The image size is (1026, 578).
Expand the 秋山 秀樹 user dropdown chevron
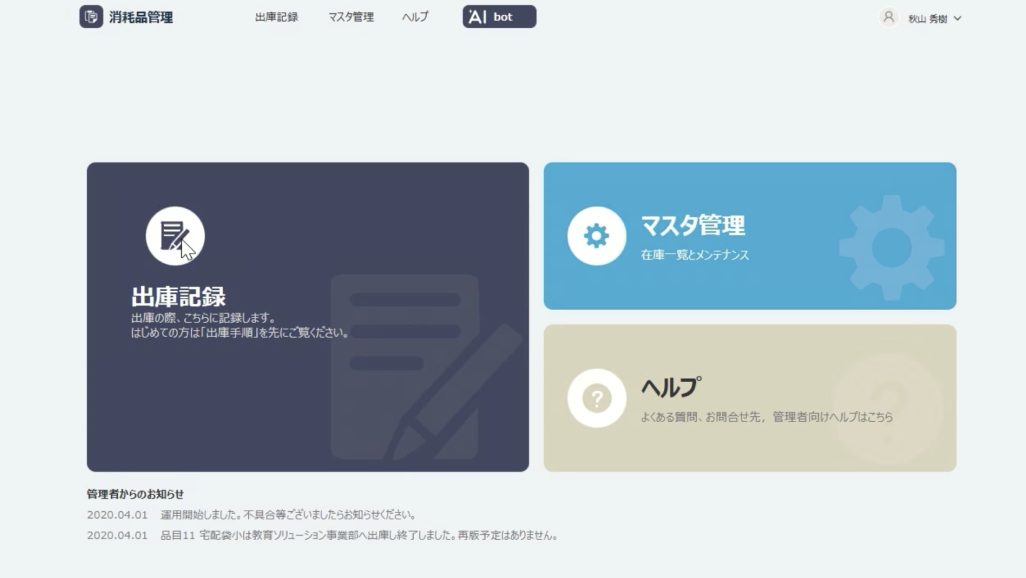957,18
